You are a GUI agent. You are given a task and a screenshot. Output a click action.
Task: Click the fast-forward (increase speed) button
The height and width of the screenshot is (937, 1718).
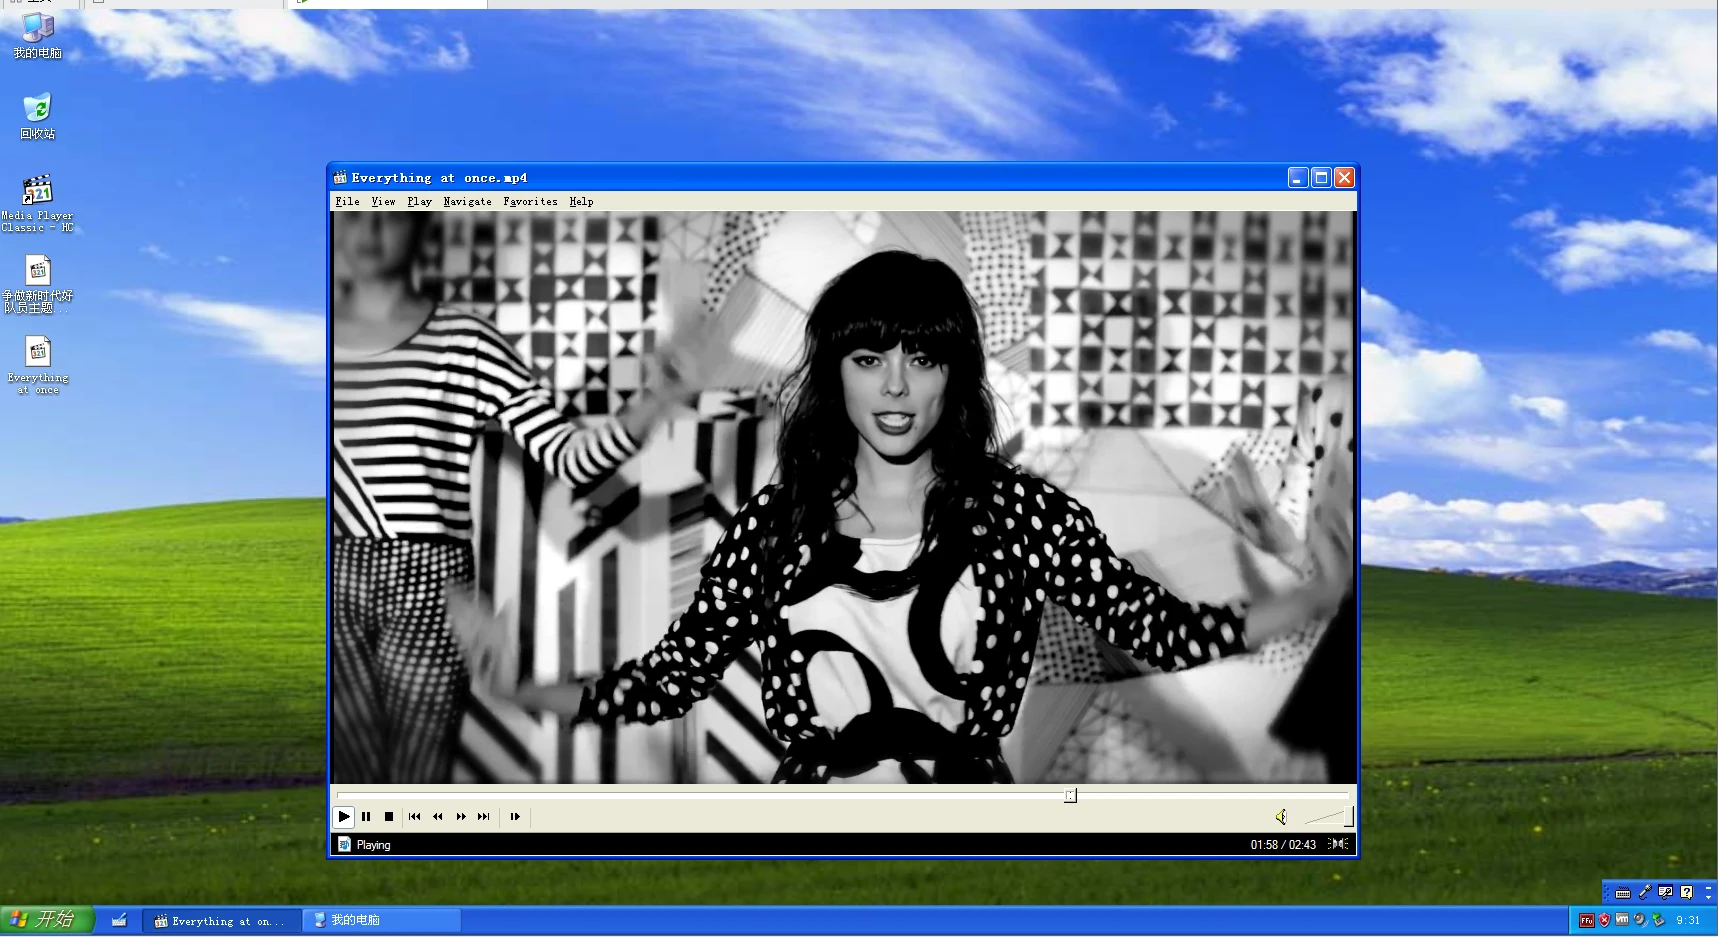point(461,817)
